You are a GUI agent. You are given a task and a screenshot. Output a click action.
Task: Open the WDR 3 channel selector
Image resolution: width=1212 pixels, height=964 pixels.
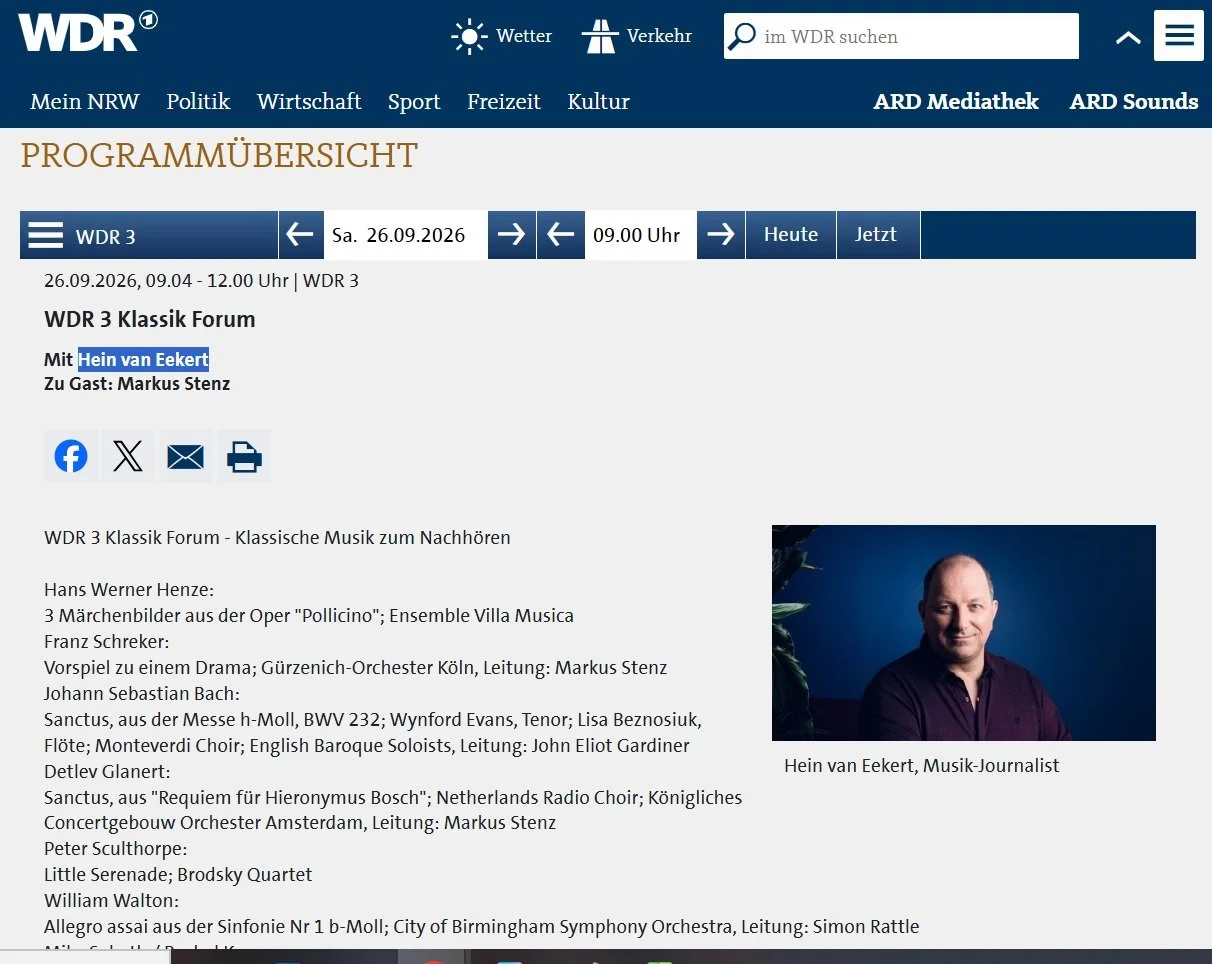(x=149, y=235)
